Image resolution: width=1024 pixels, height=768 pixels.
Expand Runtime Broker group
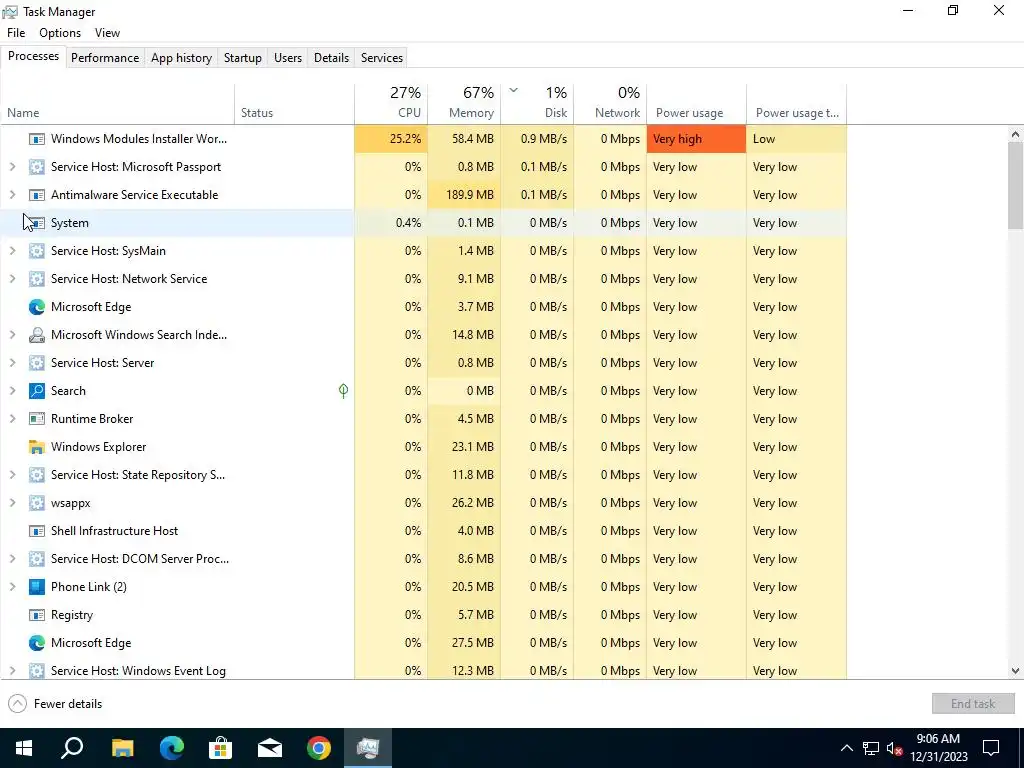click(12, 419)
